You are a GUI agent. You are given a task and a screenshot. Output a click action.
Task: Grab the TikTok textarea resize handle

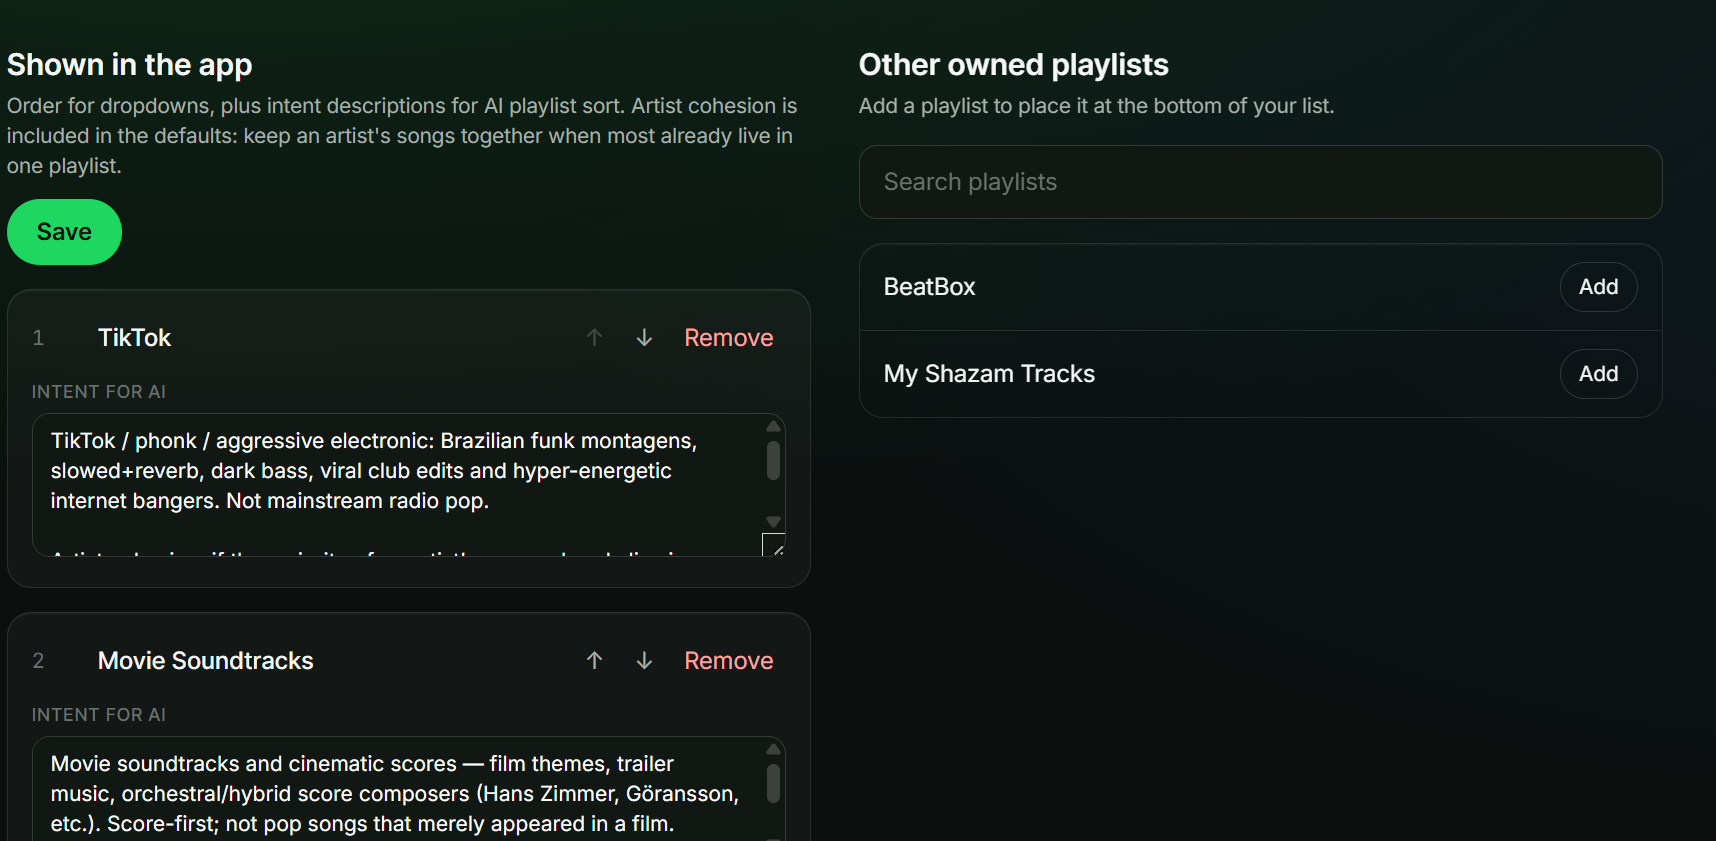(774, 545)
